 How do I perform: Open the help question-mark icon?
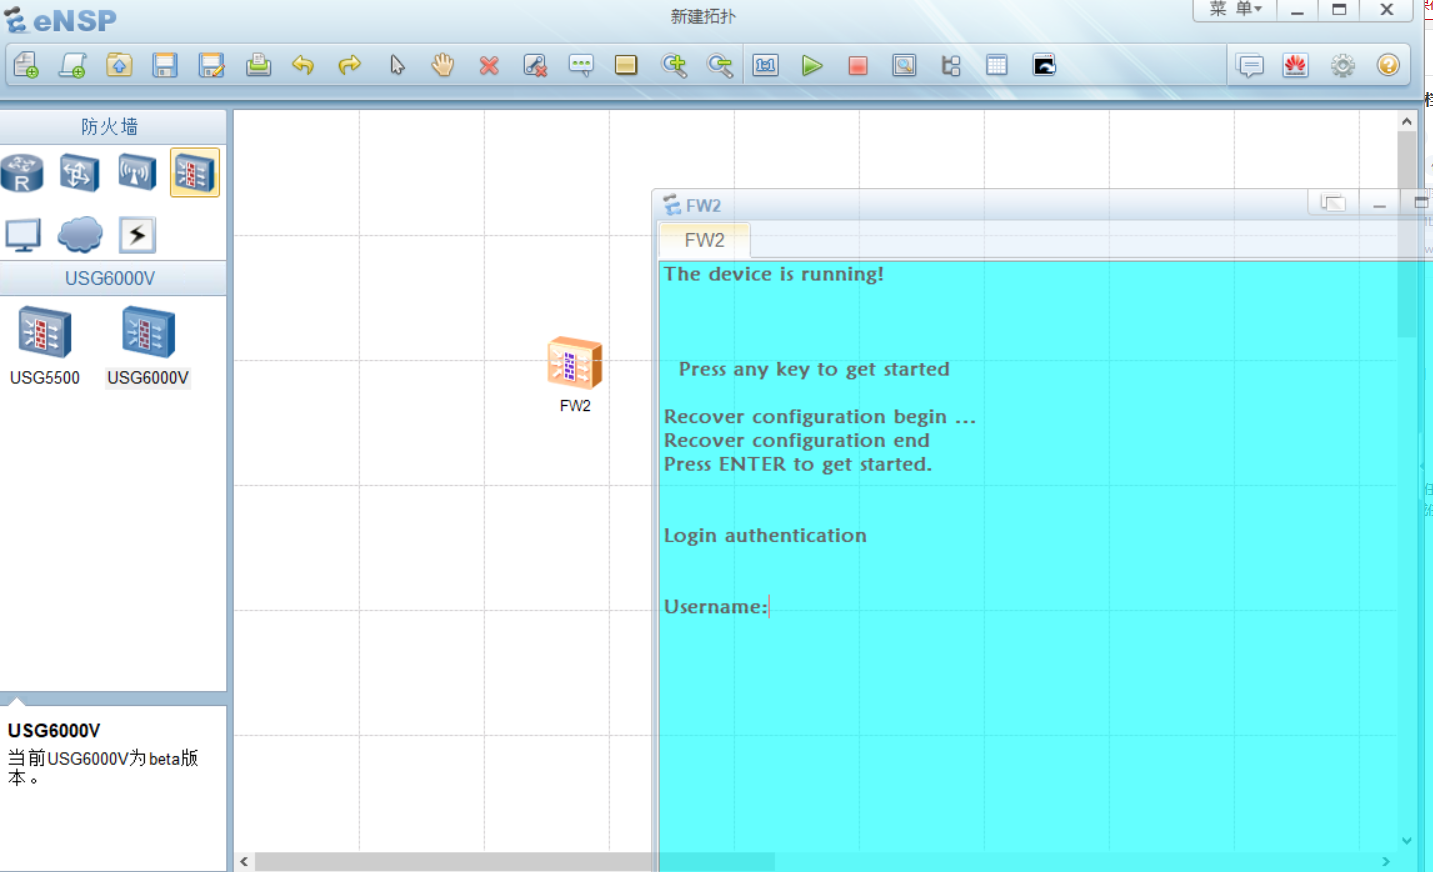coord(1388,66)
